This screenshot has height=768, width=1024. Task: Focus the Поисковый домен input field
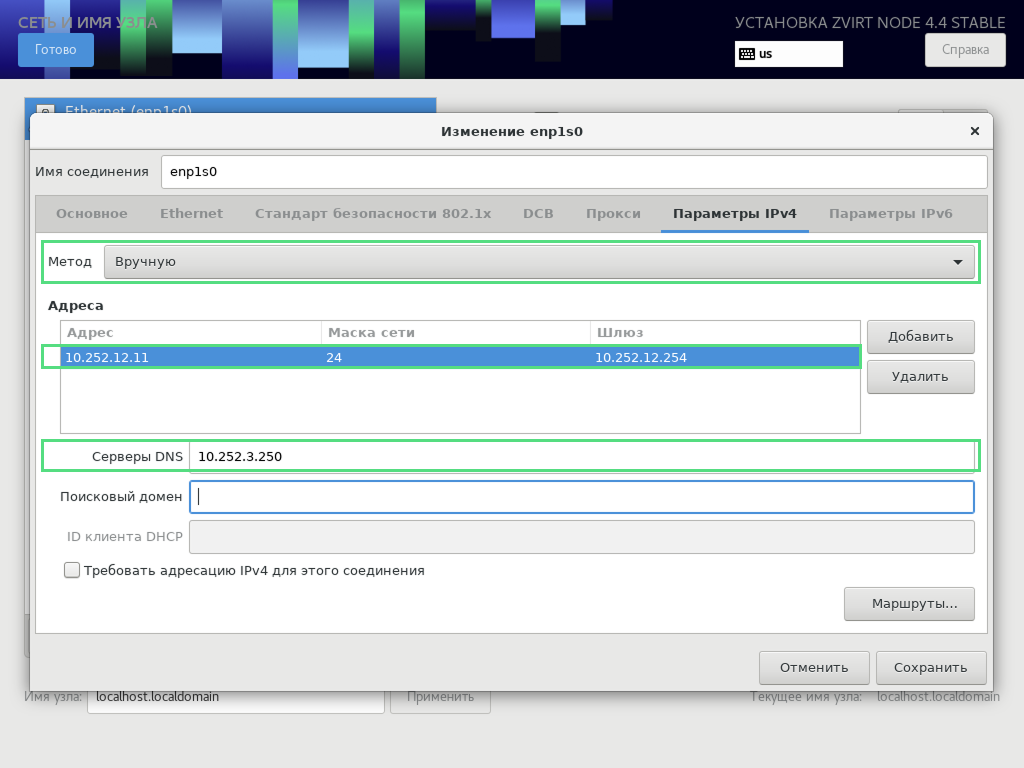tap(582, 497)
